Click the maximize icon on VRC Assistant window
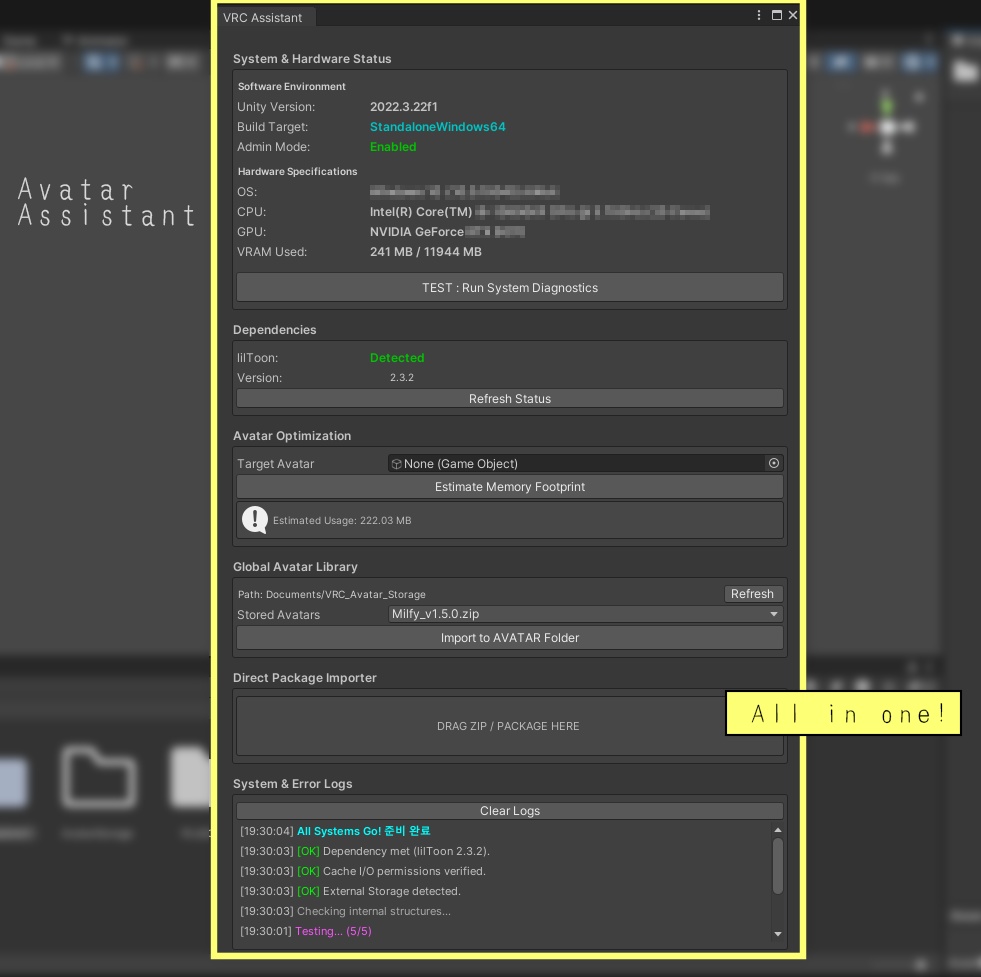The image size is (981, 977). pyautogui.click(x=776, y=15)
